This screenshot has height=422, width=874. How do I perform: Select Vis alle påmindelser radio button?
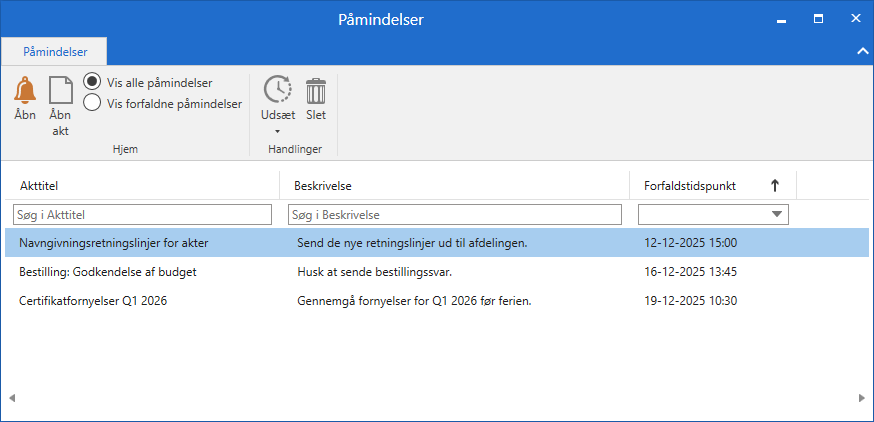92,83
